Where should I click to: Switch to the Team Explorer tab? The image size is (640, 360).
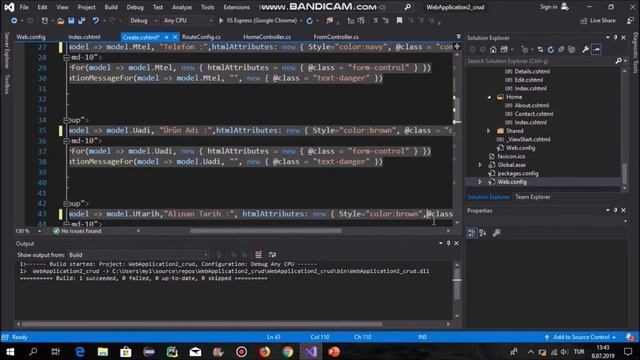coord(533,197)
